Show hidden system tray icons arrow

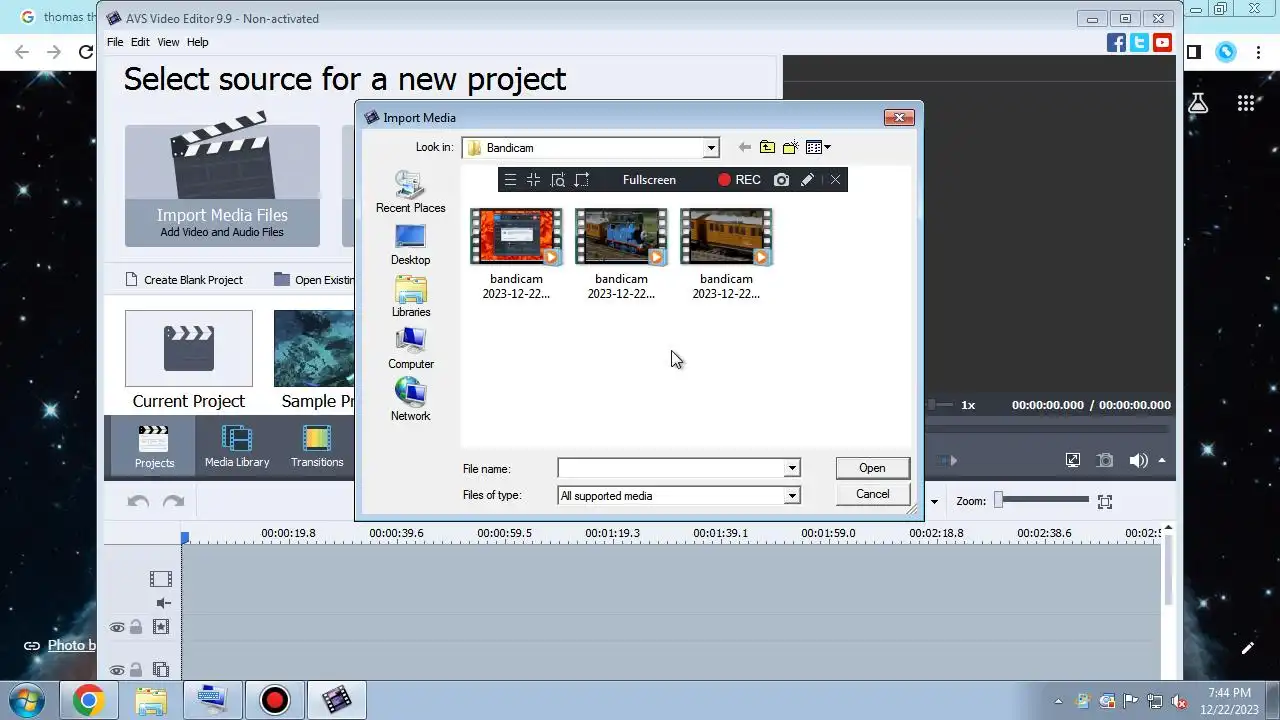1059,701
